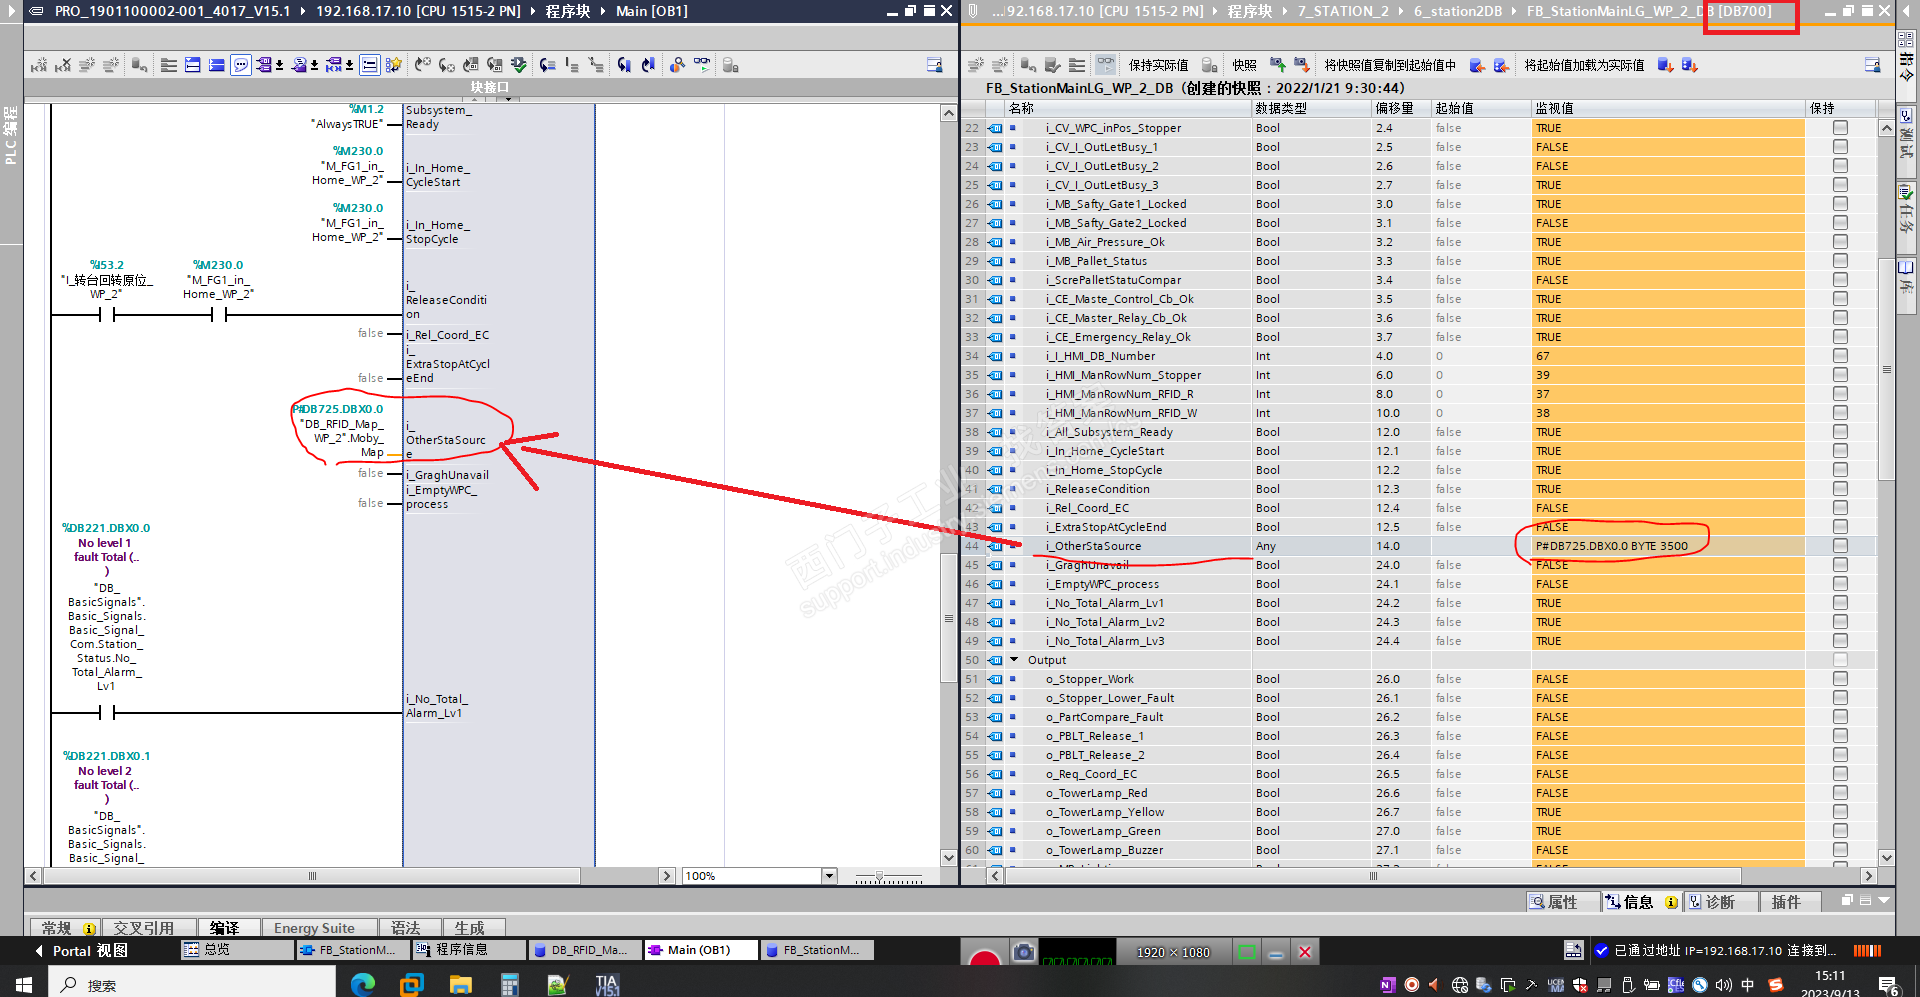The image size is (1920, 997).
Task: Click the compile checkmark icon in editor toolbar
Action: tap(519, 65)
